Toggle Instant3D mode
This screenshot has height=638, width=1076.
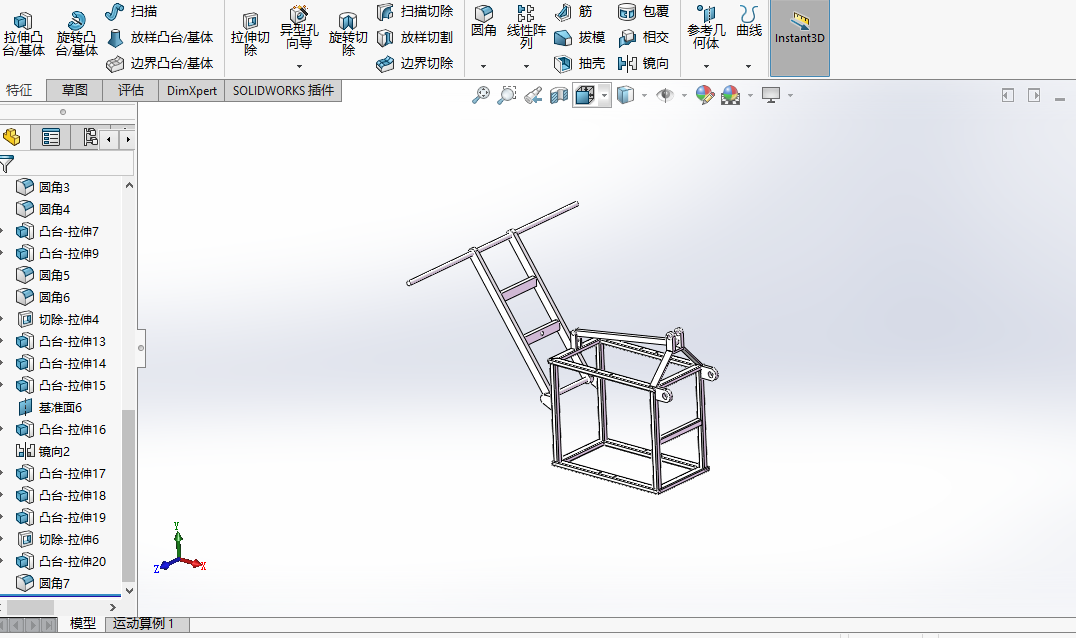pos(799,38)
